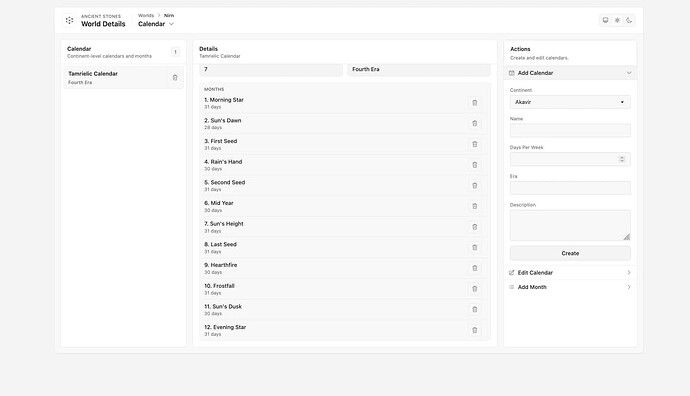Select the 1. Morning Star row
This screenshot has width=690, height=396.
[345, 103]
